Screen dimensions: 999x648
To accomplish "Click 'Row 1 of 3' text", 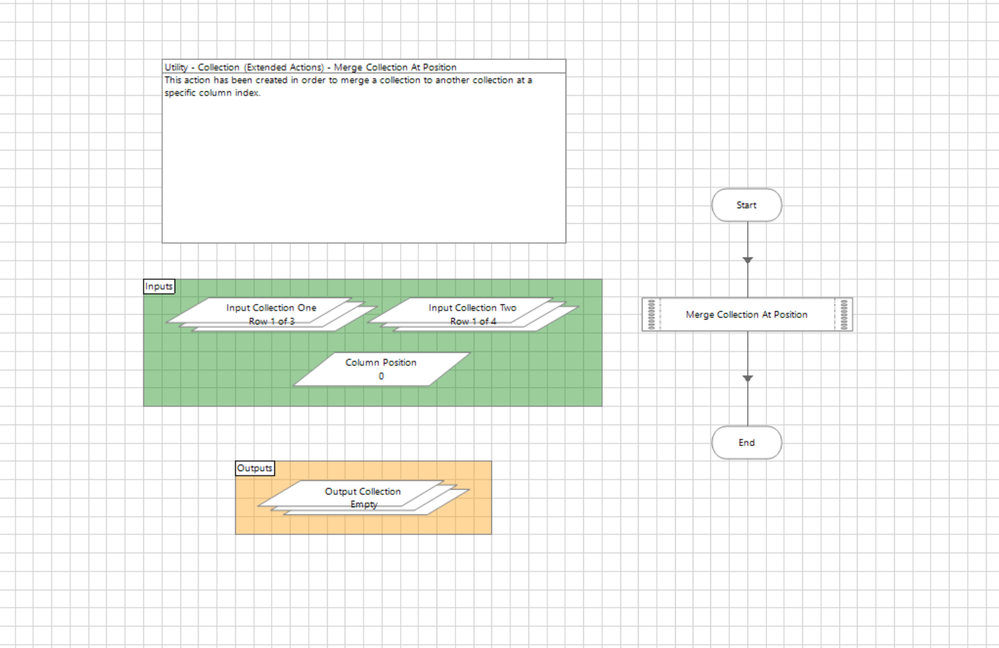I will [271, 321].
